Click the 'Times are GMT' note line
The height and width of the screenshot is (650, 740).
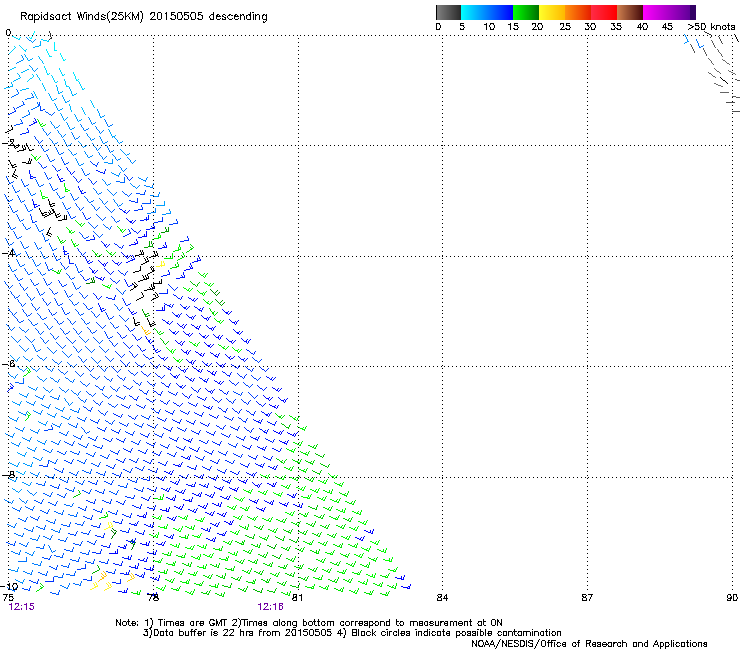309,623
